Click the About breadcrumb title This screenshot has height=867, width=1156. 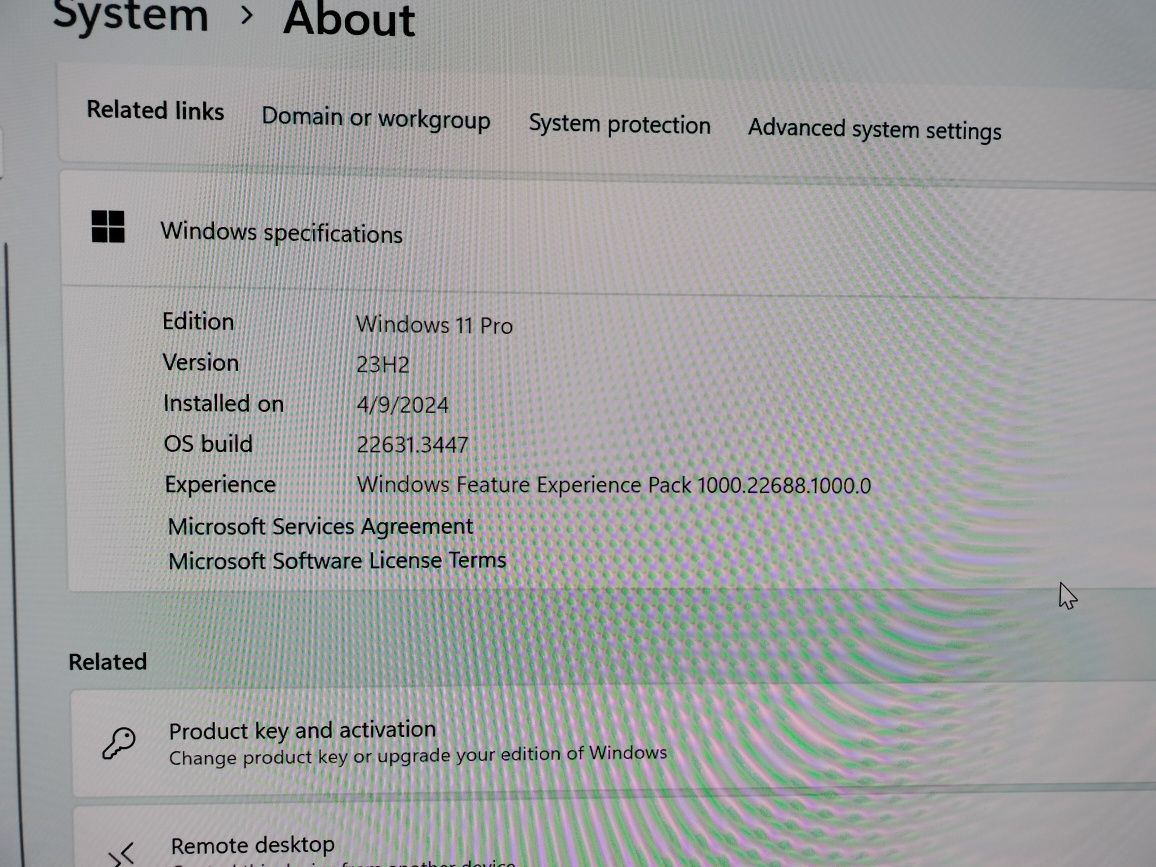[x=349, y=18]
